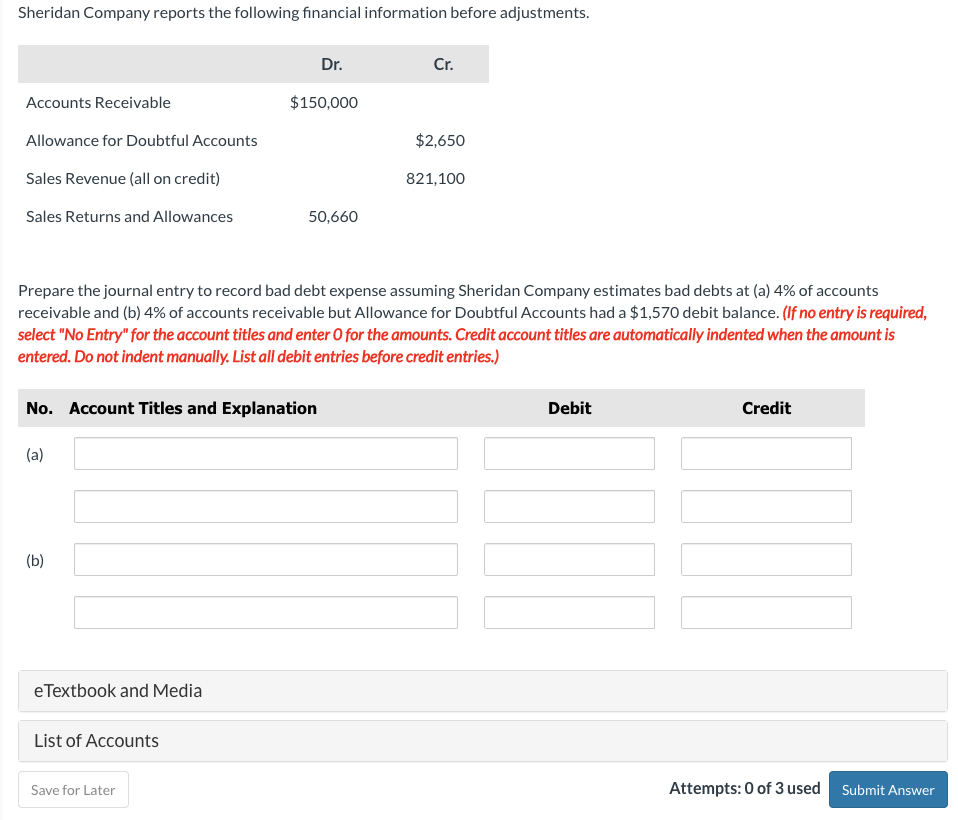958x820 pixels.
Task: Click the (b) entry number label
Action: click(x=35, y=560)
